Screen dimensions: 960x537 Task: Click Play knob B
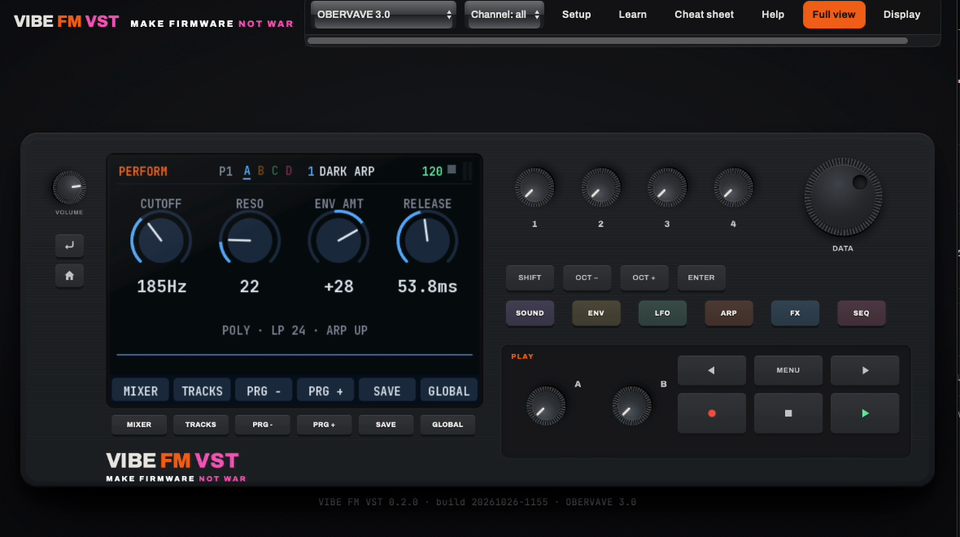click(x=631, y=405)
